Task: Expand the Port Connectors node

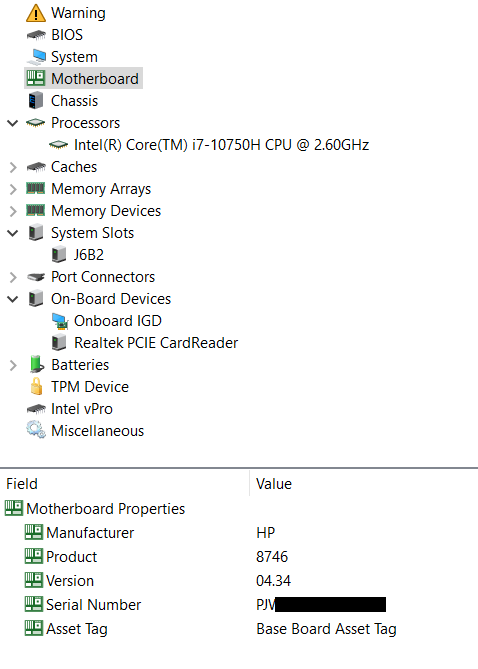Action: [x=13, y=277]
